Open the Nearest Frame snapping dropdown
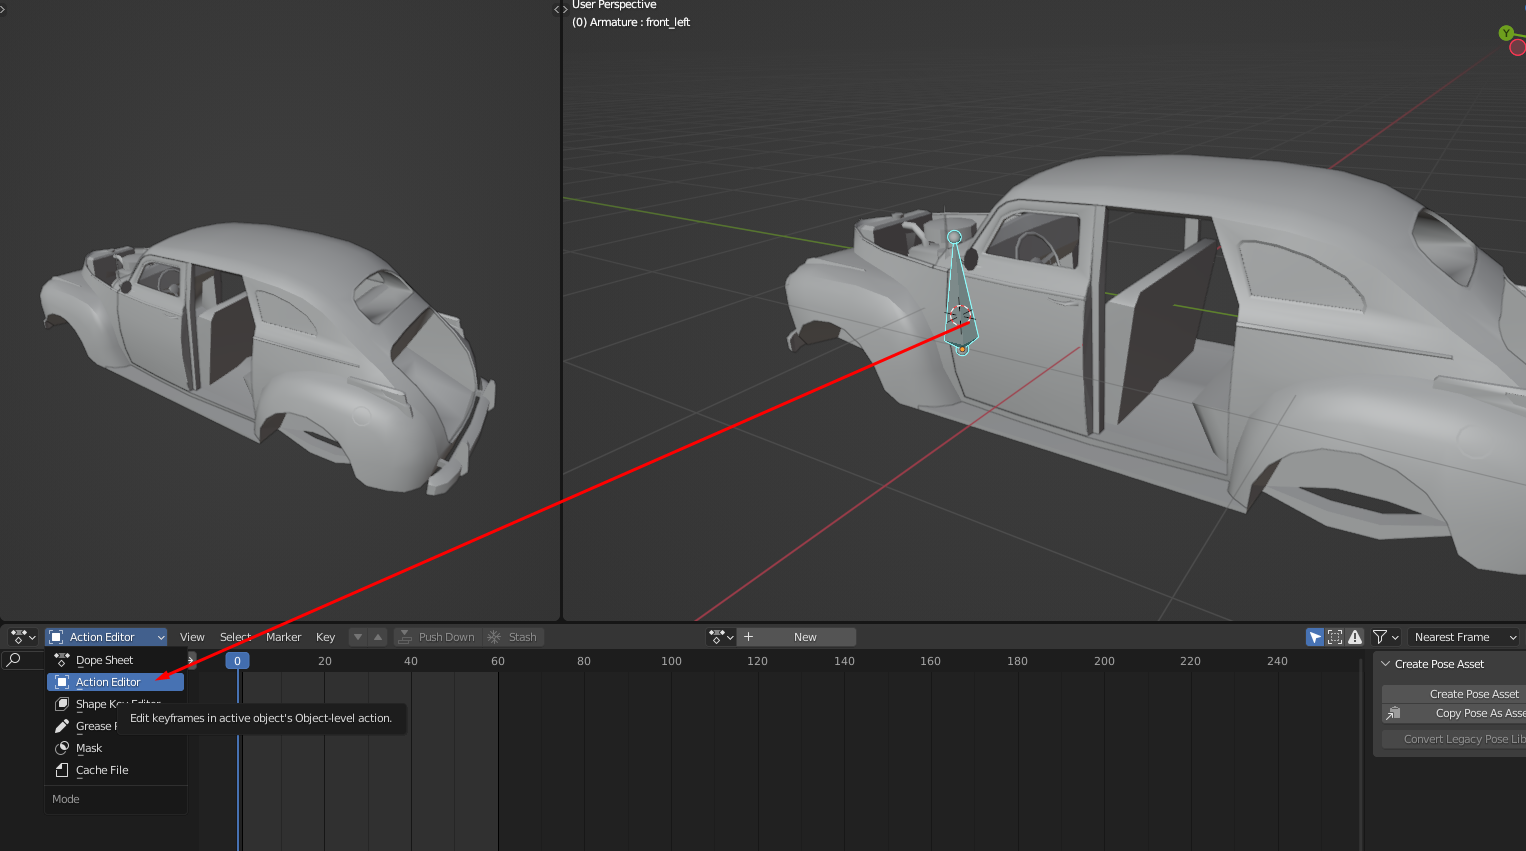1526x851 pixels. point(1464,637)
